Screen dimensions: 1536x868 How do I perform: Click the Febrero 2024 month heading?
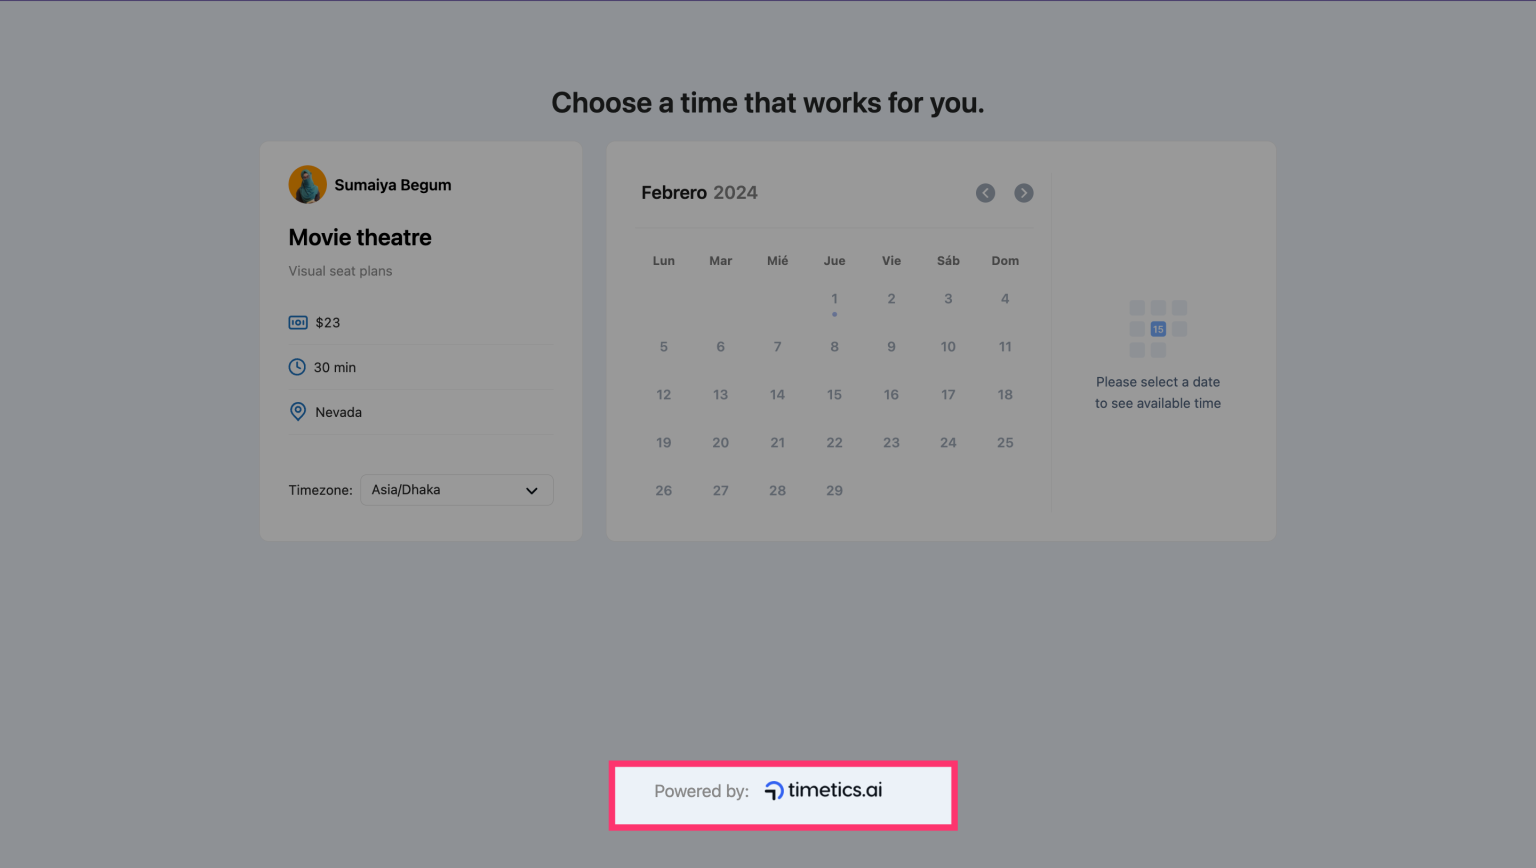(699, 192)
